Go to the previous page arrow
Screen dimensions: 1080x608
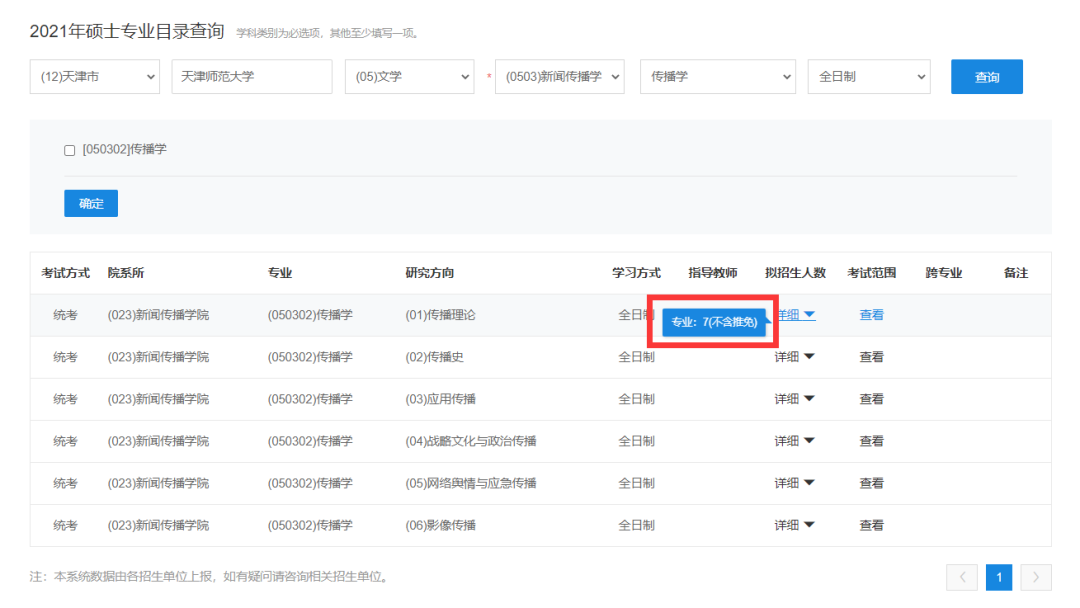pyautogui.click(x=962, y=577)
